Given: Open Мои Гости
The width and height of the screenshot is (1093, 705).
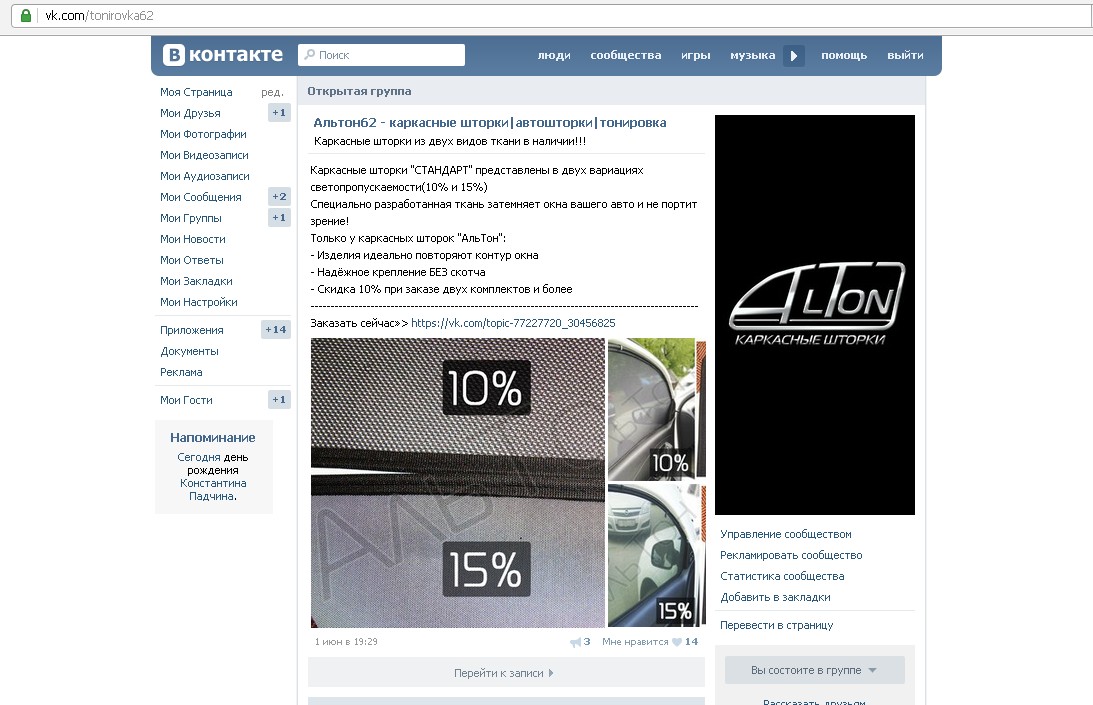Looking at the screenshot, I should [x=186, y=400].
